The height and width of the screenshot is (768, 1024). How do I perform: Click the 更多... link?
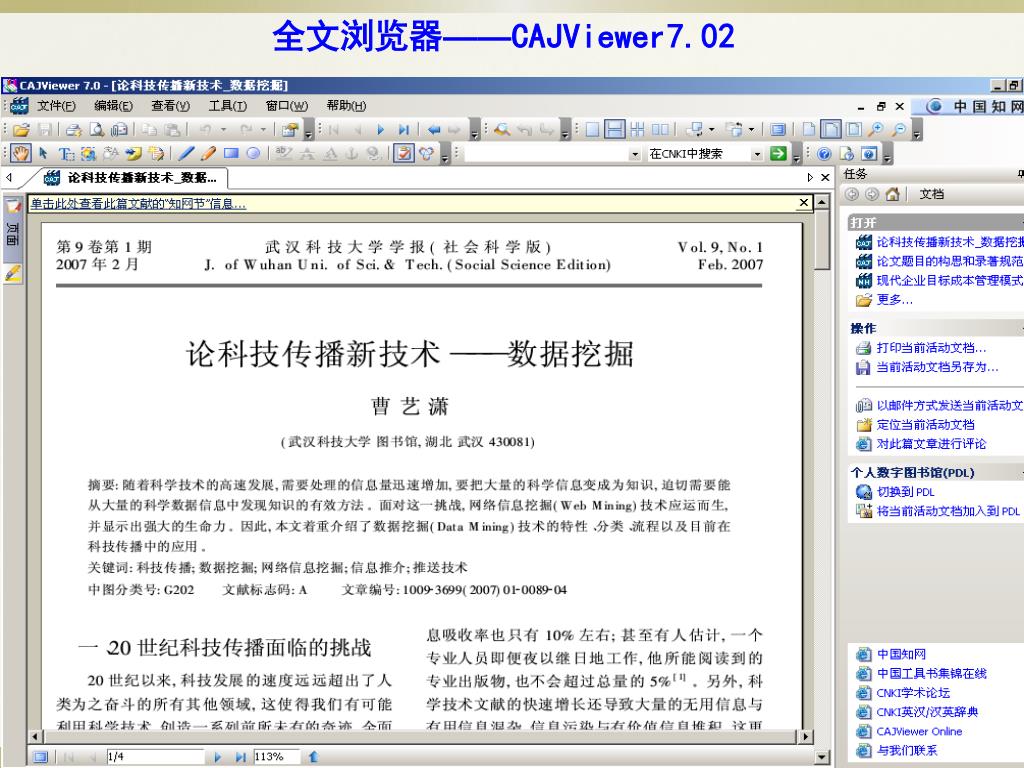point(895,300)
